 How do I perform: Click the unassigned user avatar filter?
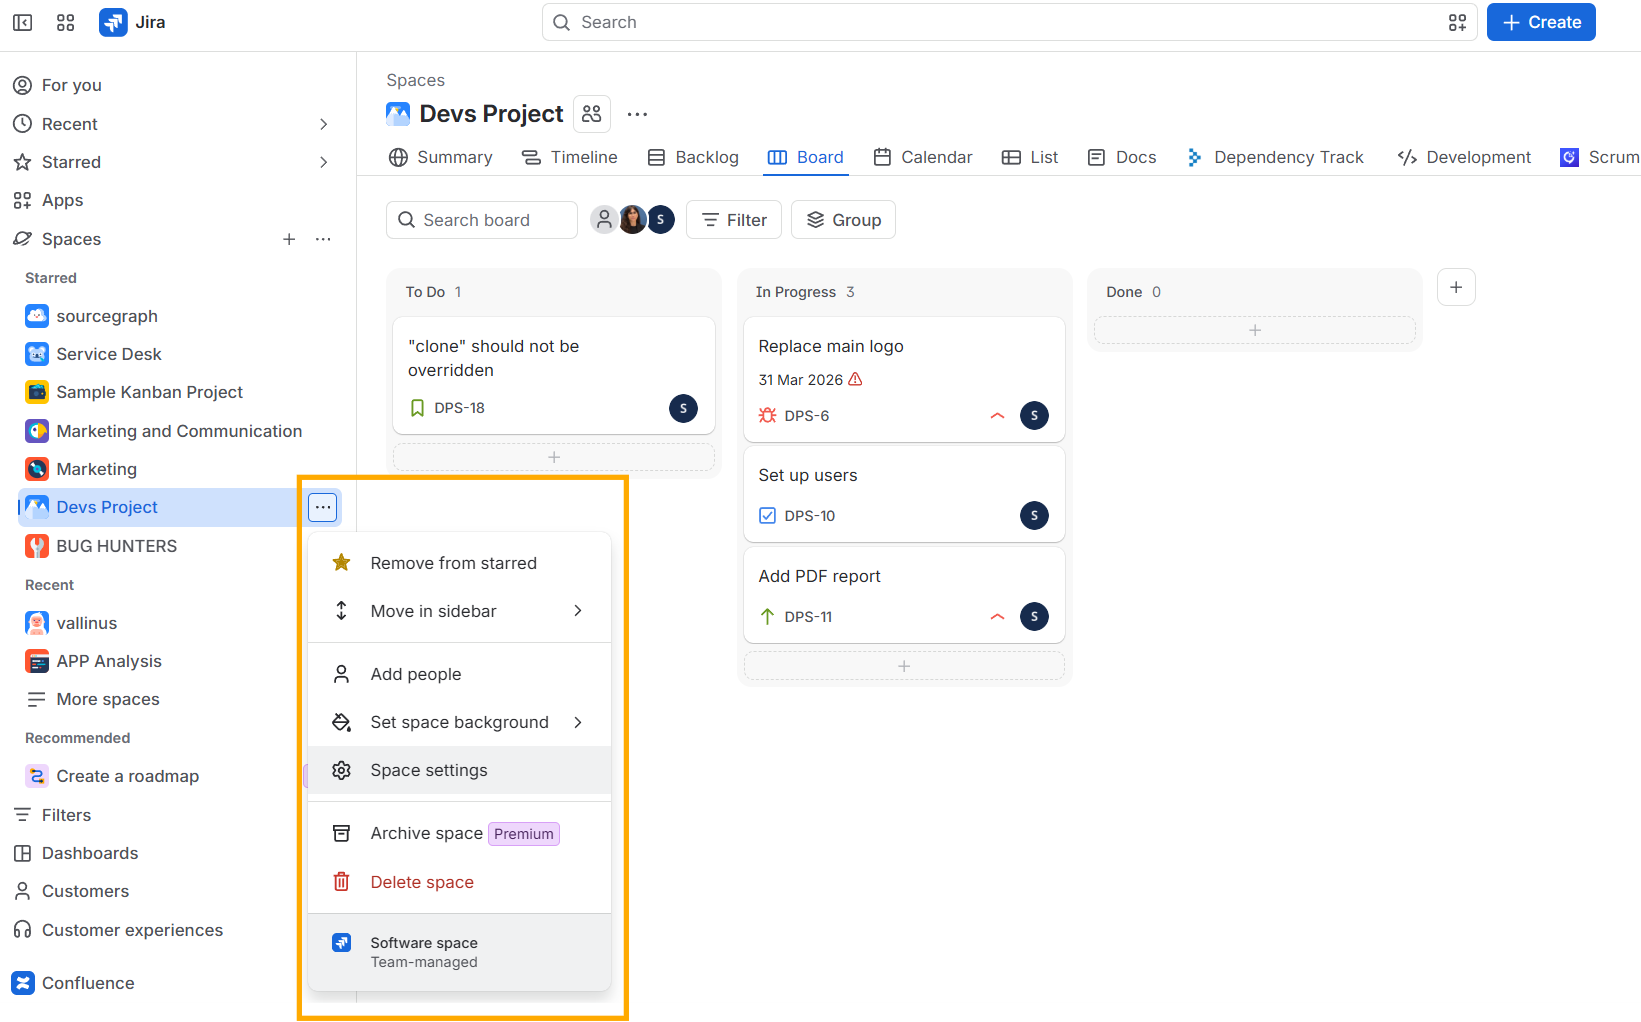[x=604, y=220]
